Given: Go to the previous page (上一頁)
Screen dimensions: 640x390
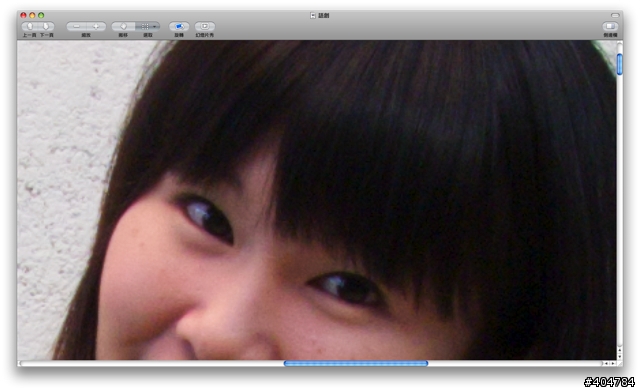Looking at the screenshot, I should (x=29, y=26).
